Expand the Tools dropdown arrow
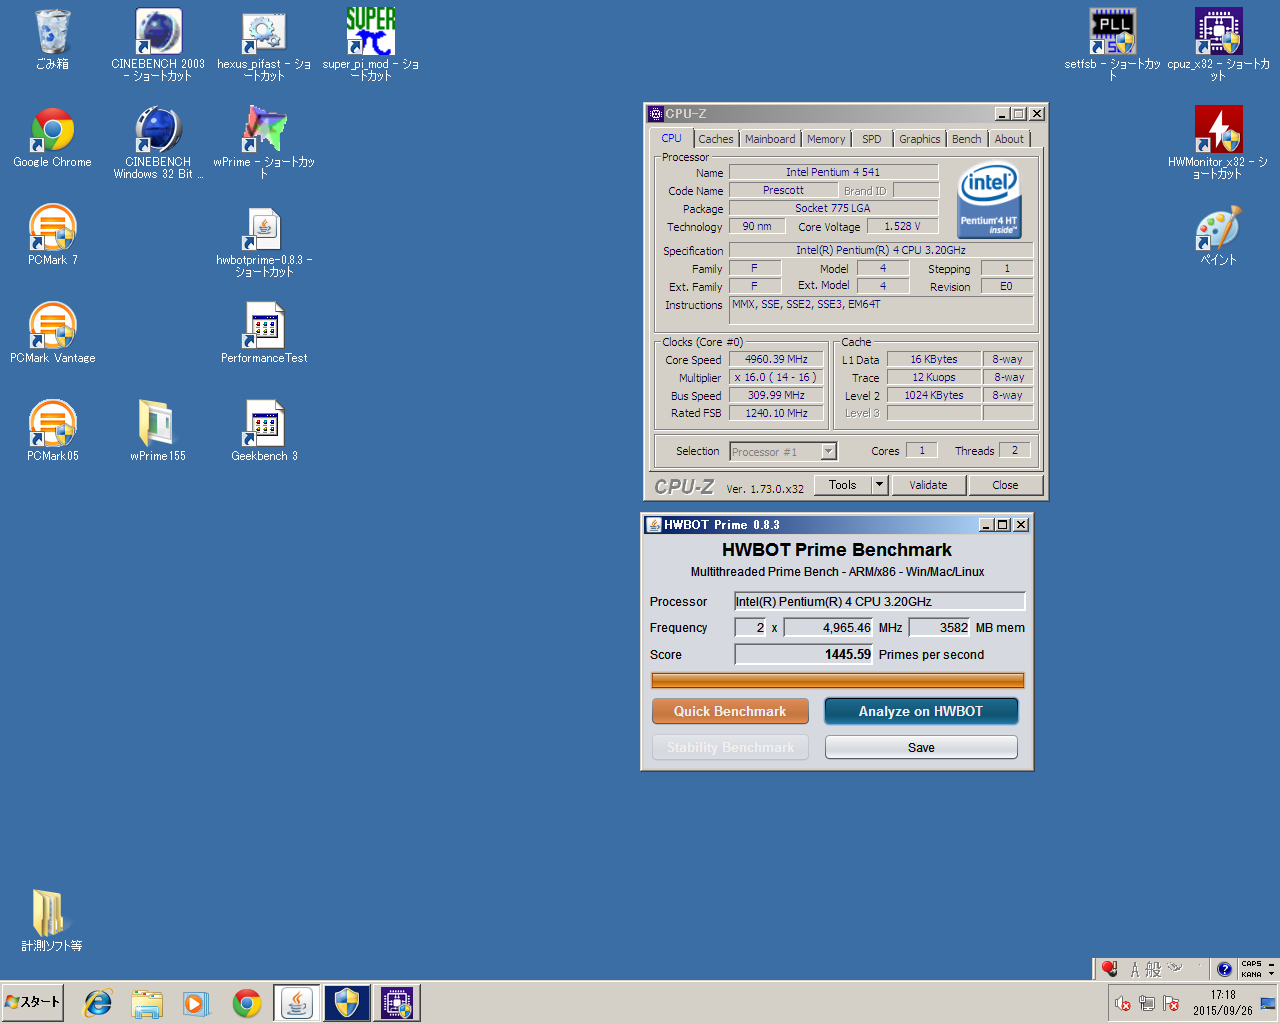 click(880, 485)
